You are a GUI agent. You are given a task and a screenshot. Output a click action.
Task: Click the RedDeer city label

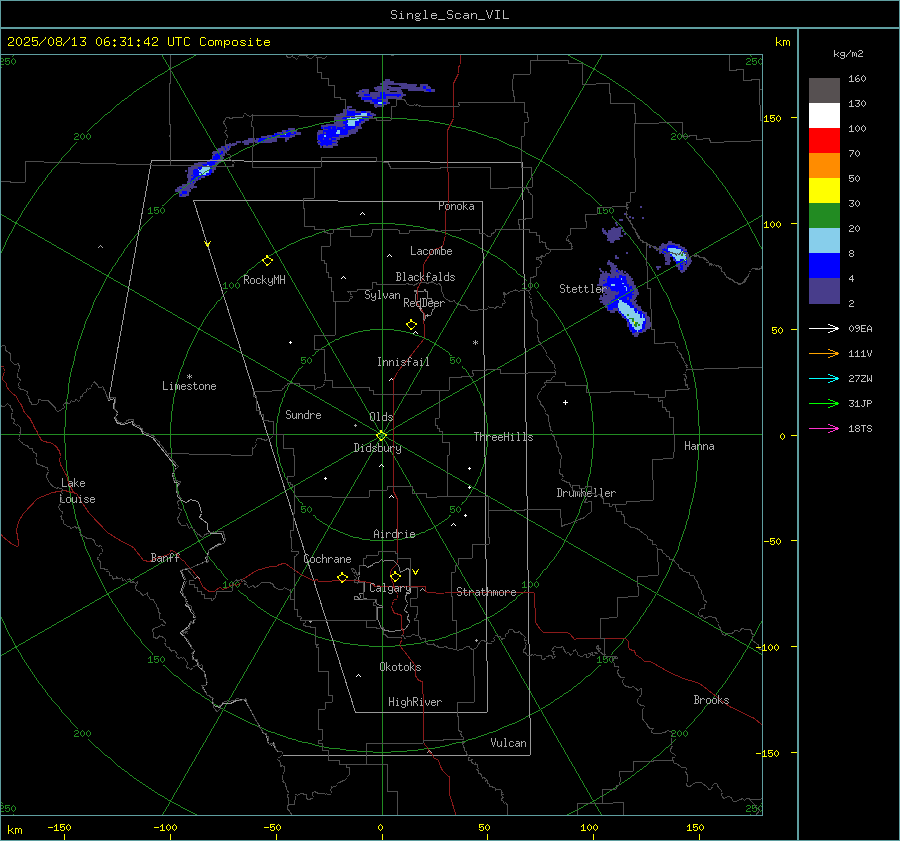424,303
